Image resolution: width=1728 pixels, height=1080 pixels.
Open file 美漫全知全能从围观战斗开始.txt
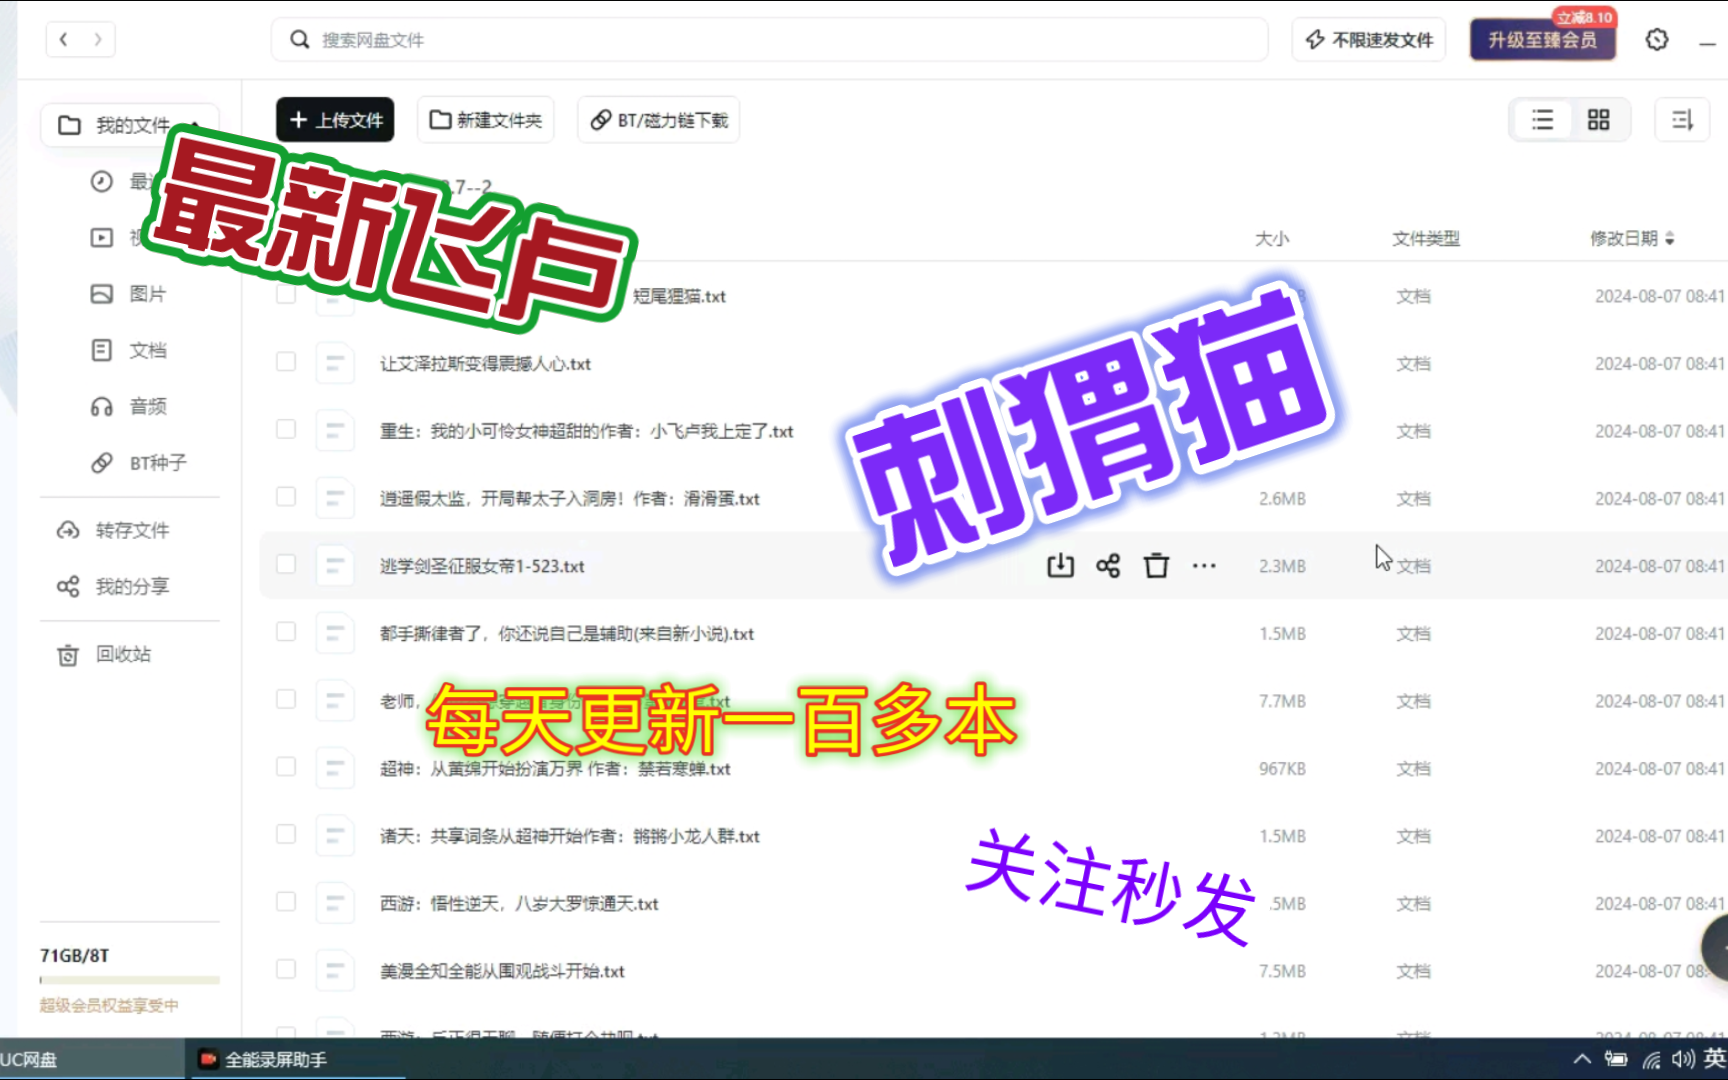coord(502,971)
